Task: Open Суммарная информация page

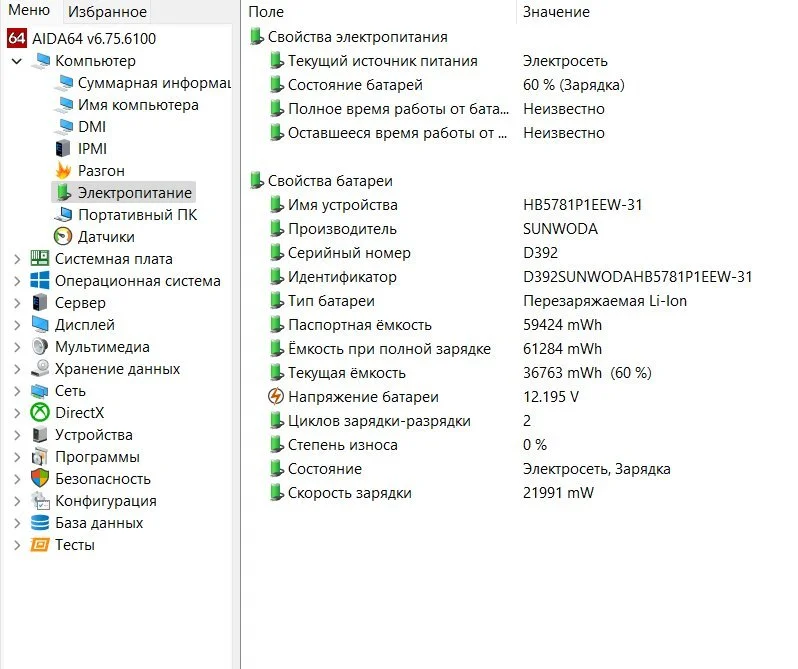Action: (153, 83)
